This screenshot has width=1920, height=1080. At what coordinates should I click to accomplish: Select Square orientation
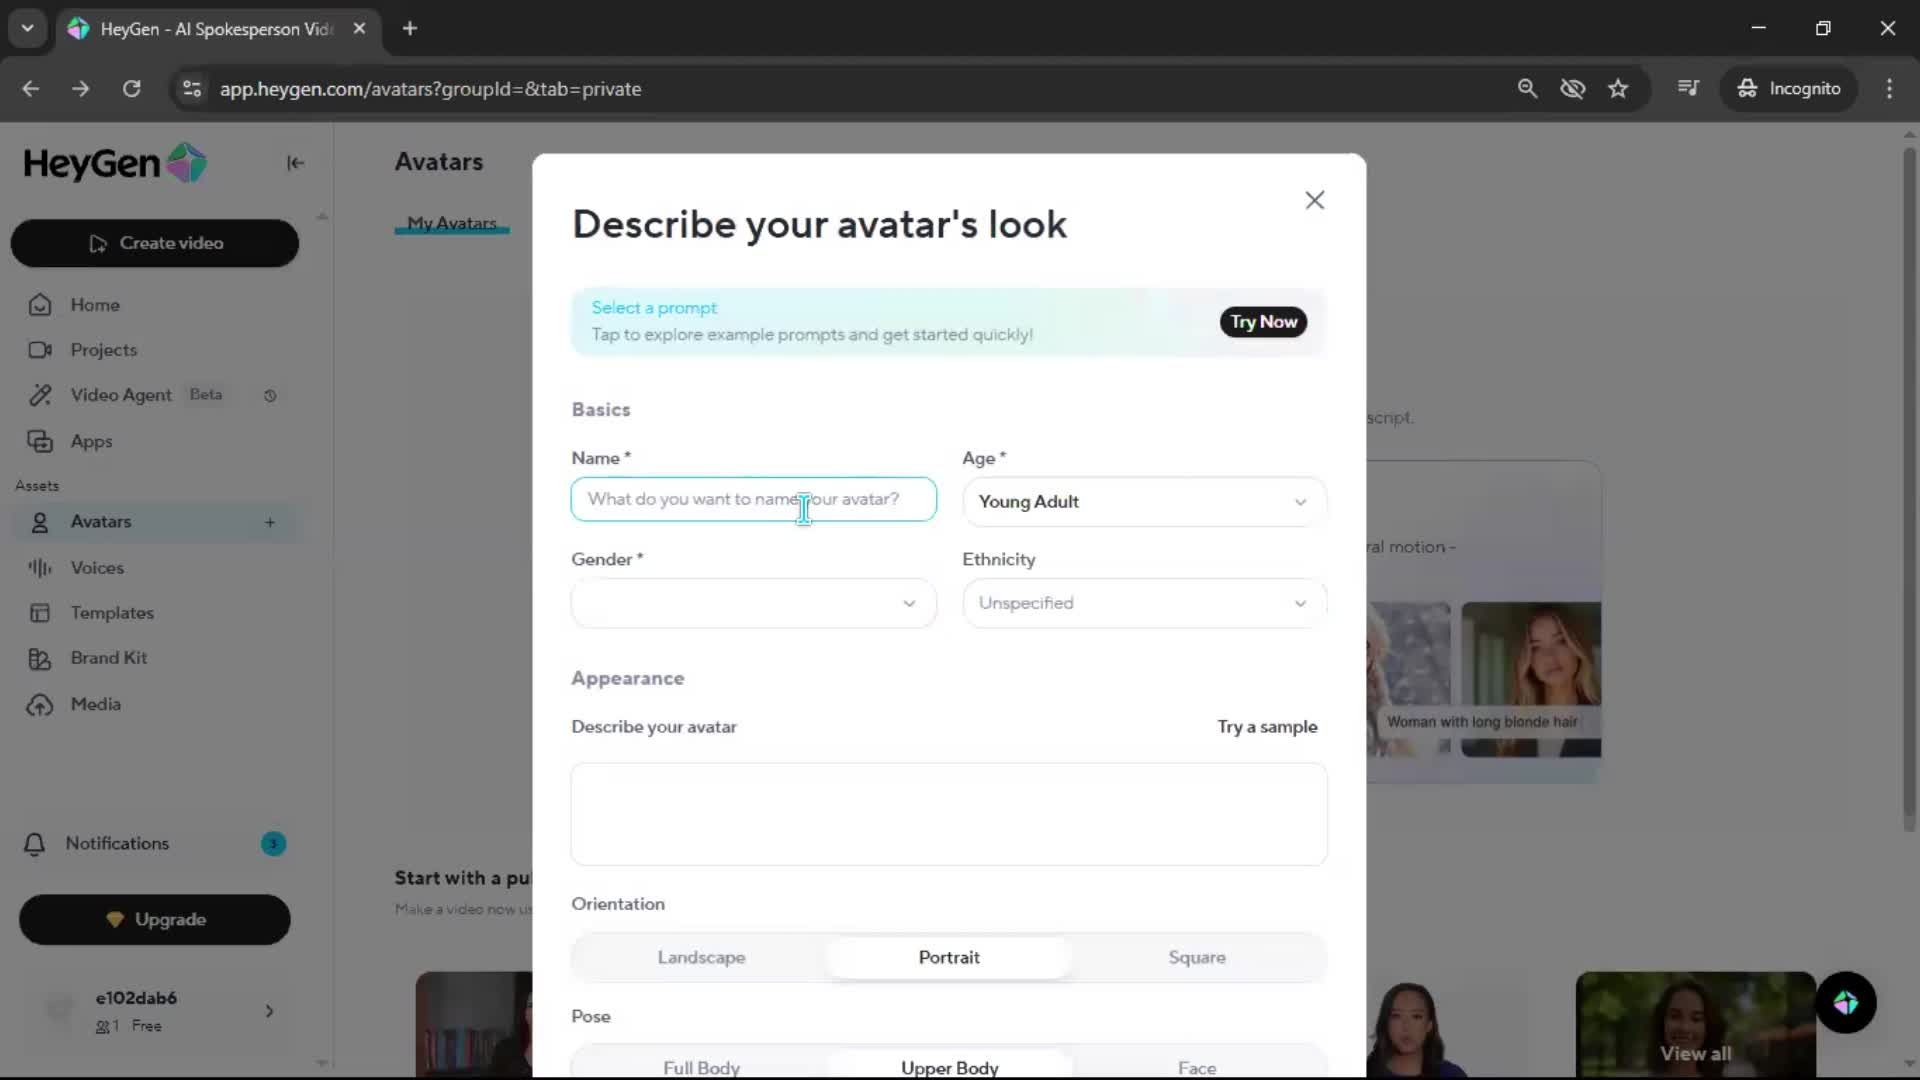(1196, 957)
